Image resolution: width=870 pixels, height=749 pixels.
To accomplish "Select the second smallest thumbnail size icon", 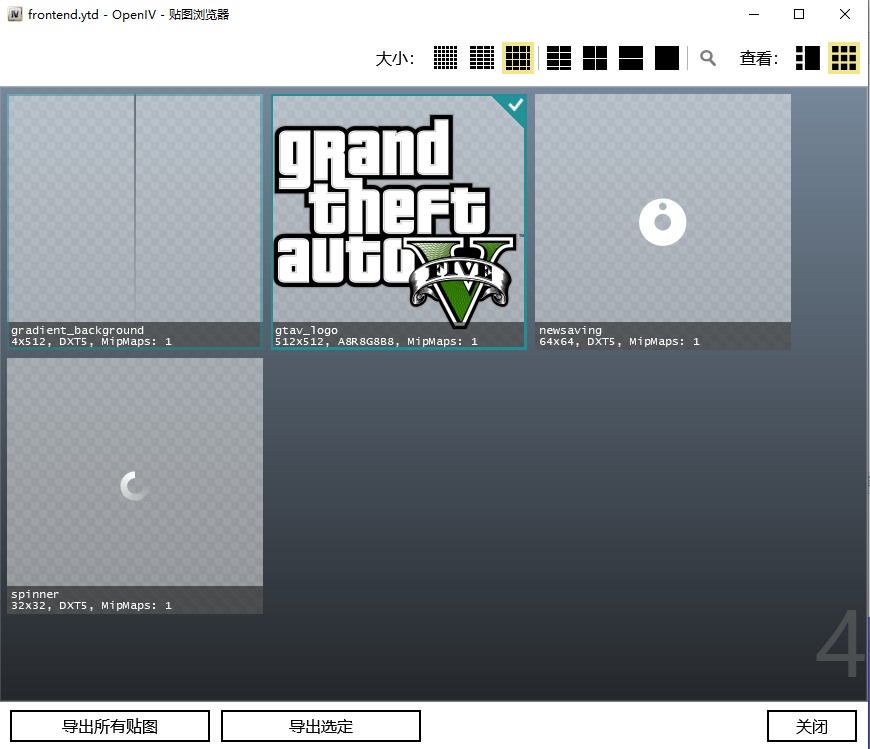I will pos(482,58).
